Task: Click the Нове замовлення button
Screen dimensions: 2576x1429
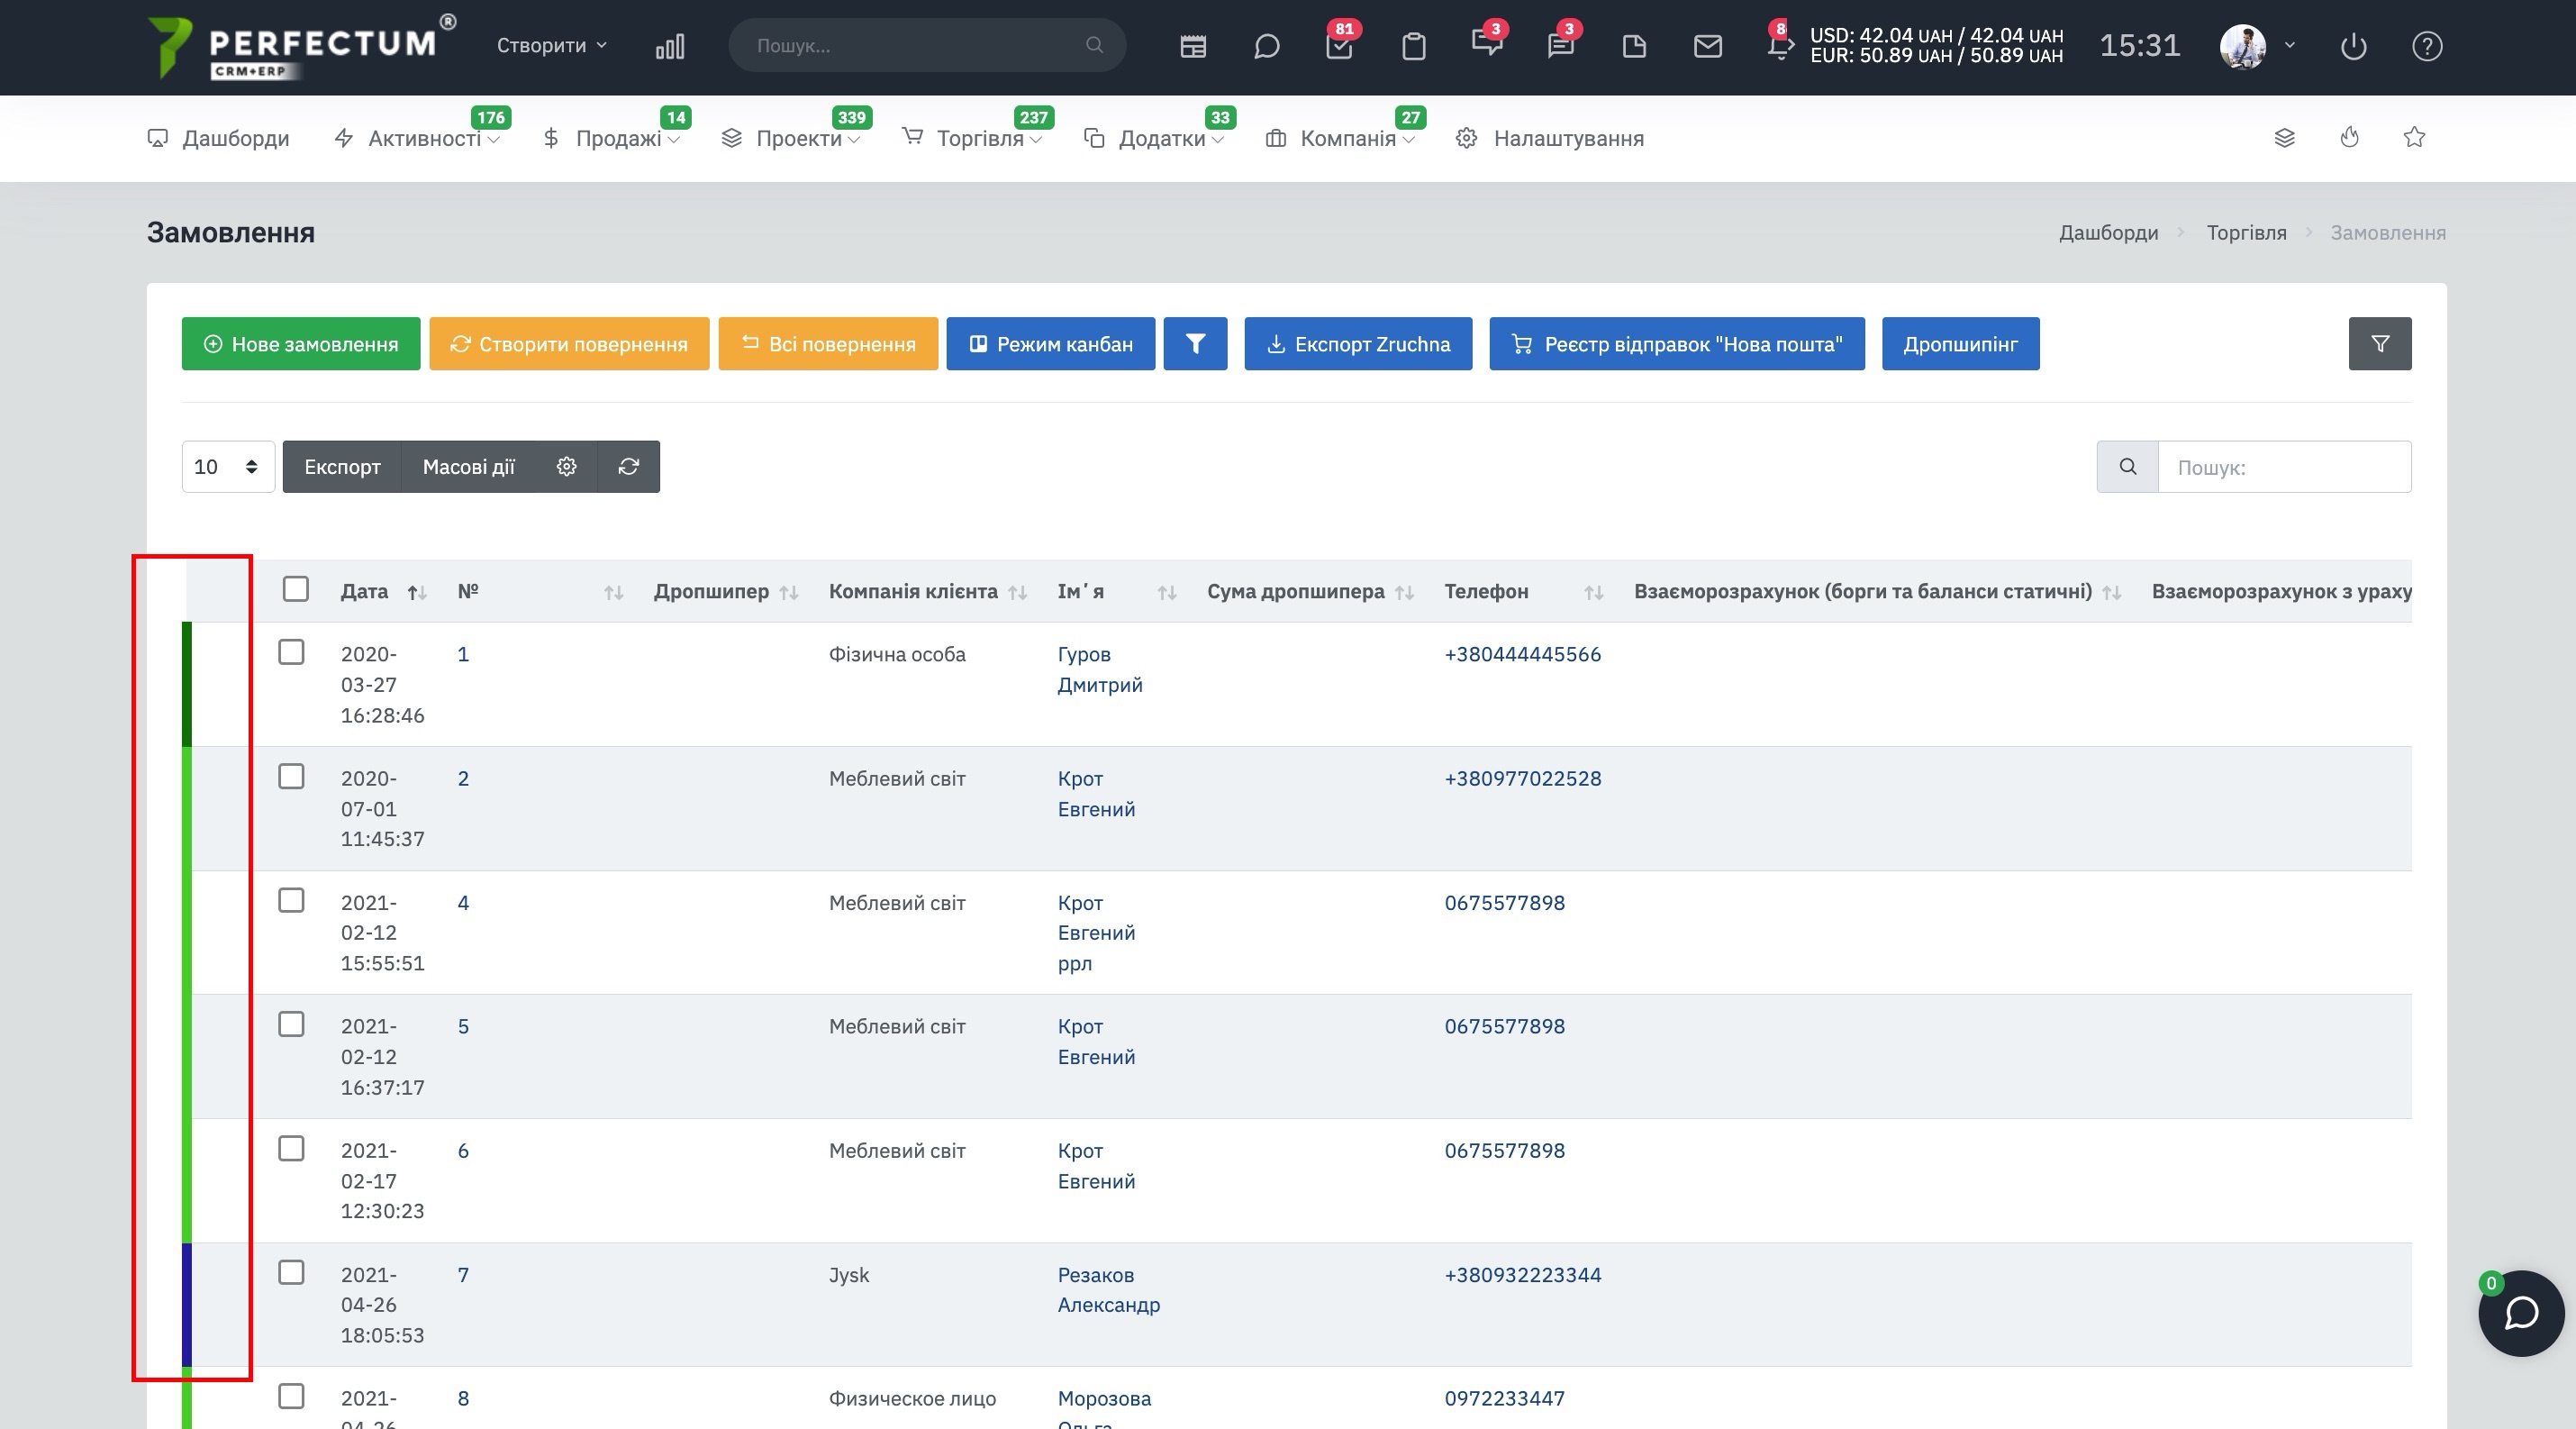Action: [x=301, y=344]
